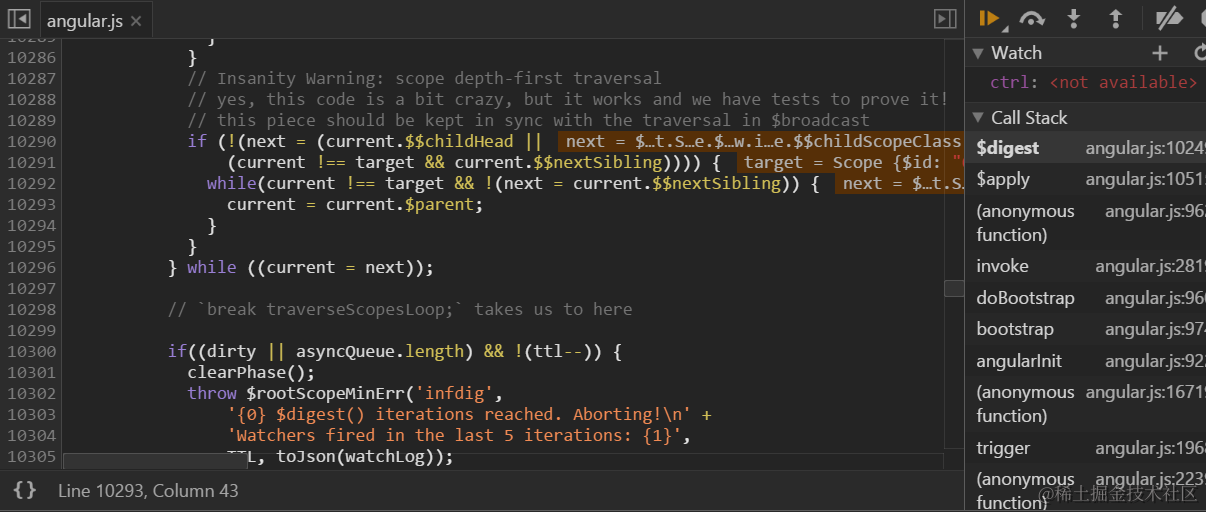Viewport: 1206px width, 512px height.
Task: Show the file navigator sidebar
Action: [x=18, y=19]
